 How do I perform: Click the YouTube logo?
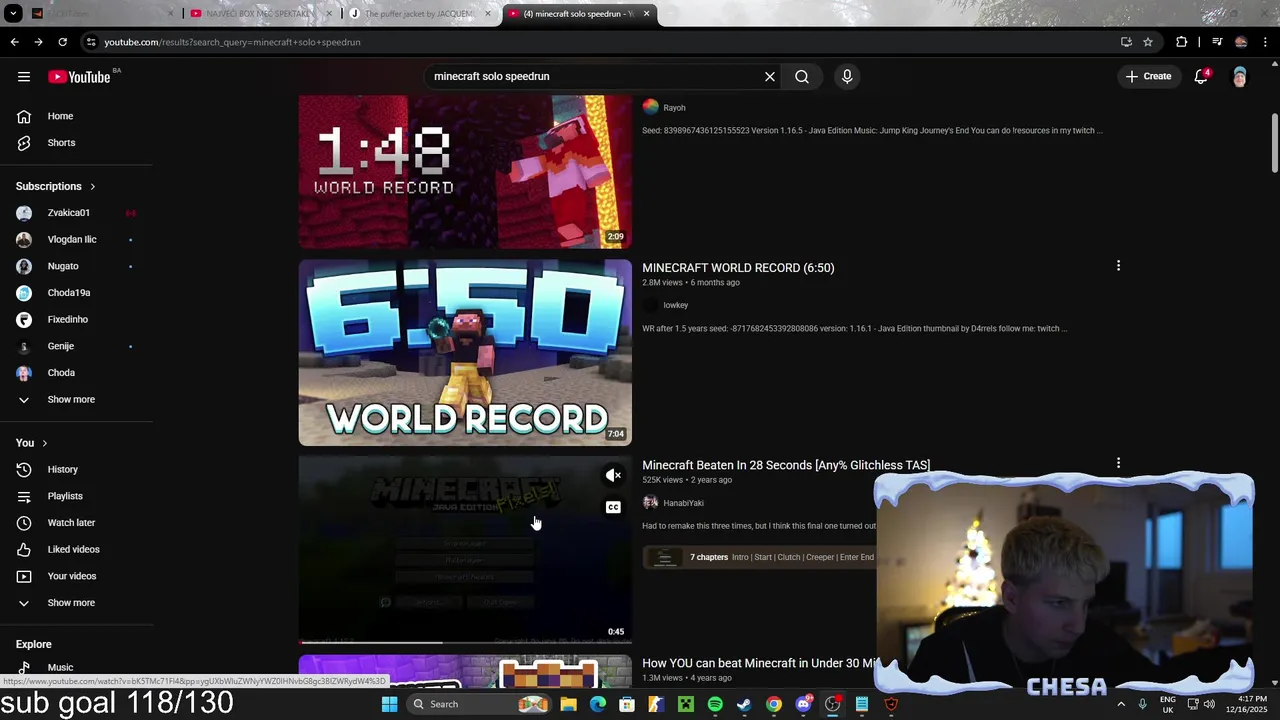click(x=79, y=77)
